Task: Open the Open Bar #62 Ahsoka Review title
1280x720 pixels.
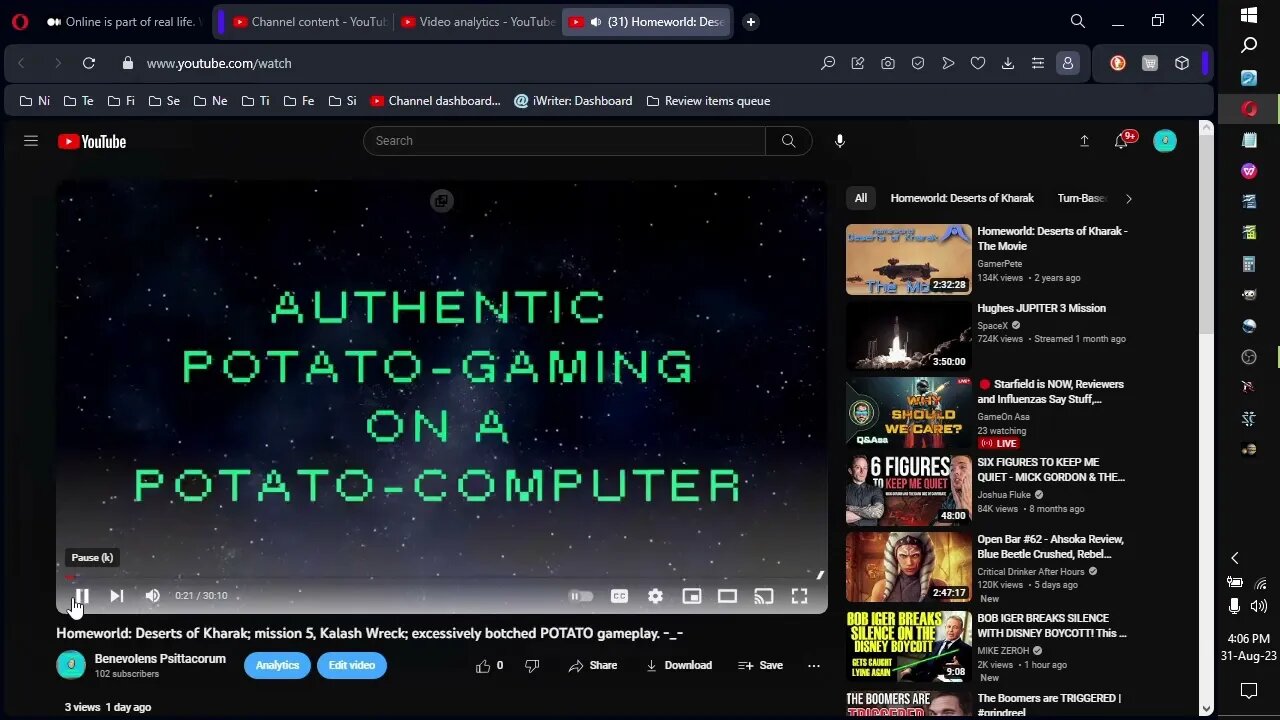Action: (1051, 547)
